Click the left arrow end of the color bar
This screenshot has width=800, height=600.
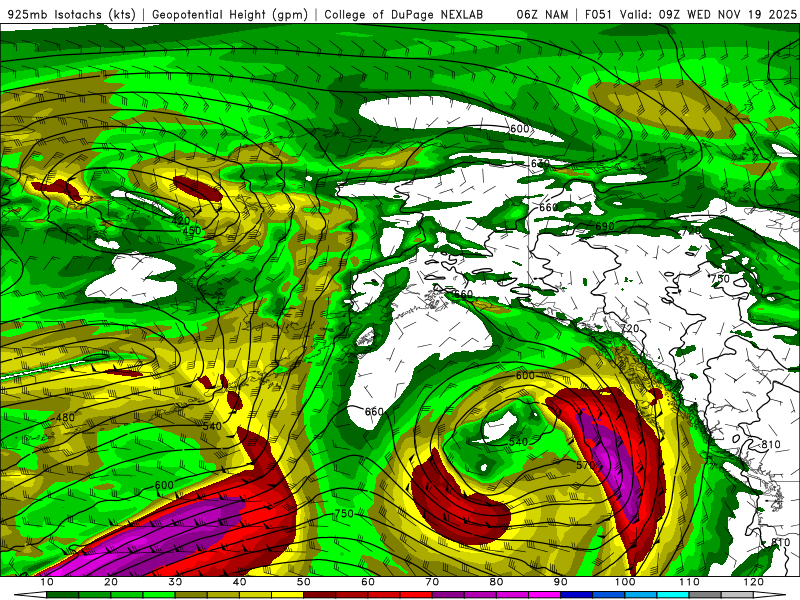30,595
